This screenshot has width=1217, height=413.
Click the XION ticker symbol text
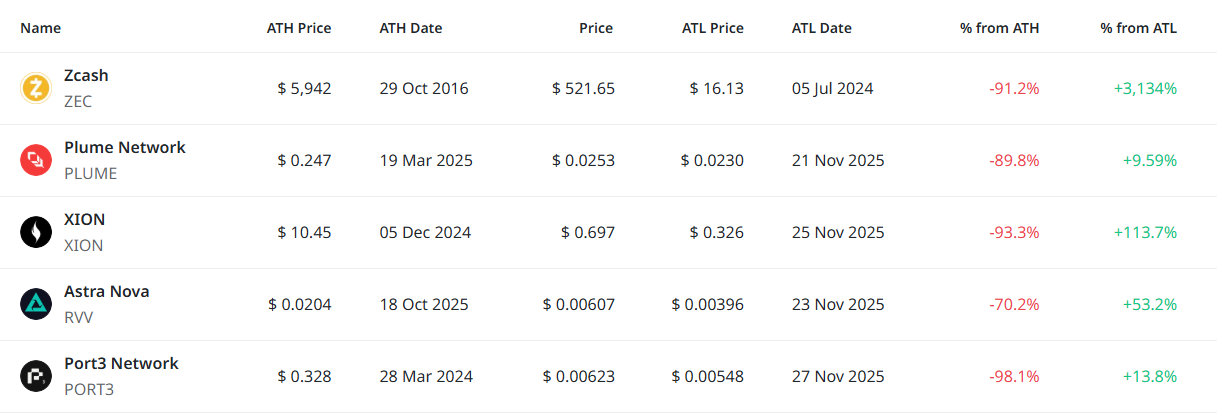pyautogui.click(x=83, y=245)
